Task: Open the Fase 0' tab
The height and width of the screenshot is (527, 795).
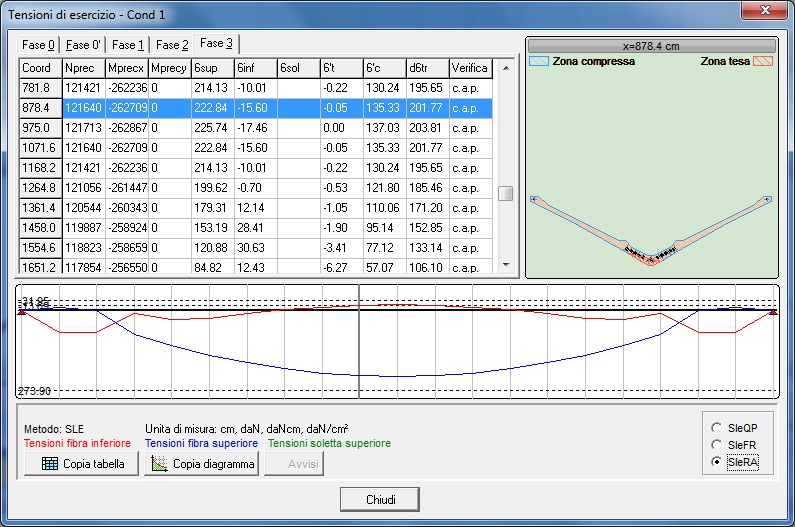Action: coord(84,45)
